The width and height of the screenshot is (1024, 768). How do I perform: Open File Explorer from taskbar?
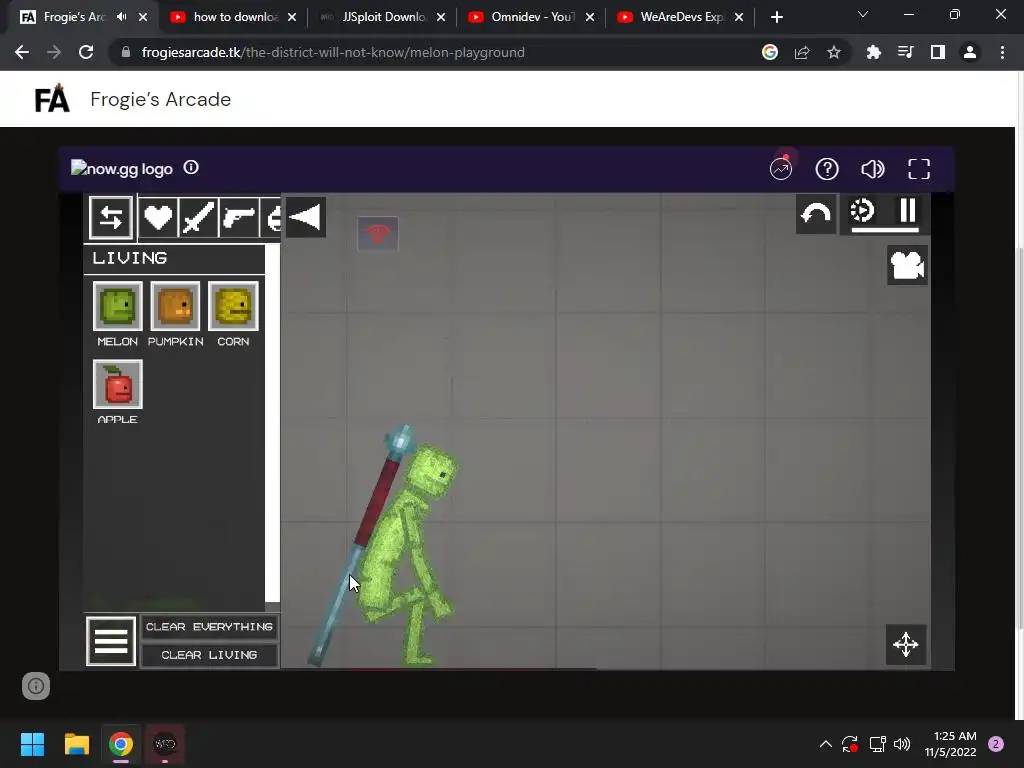[x=76, y=744]
